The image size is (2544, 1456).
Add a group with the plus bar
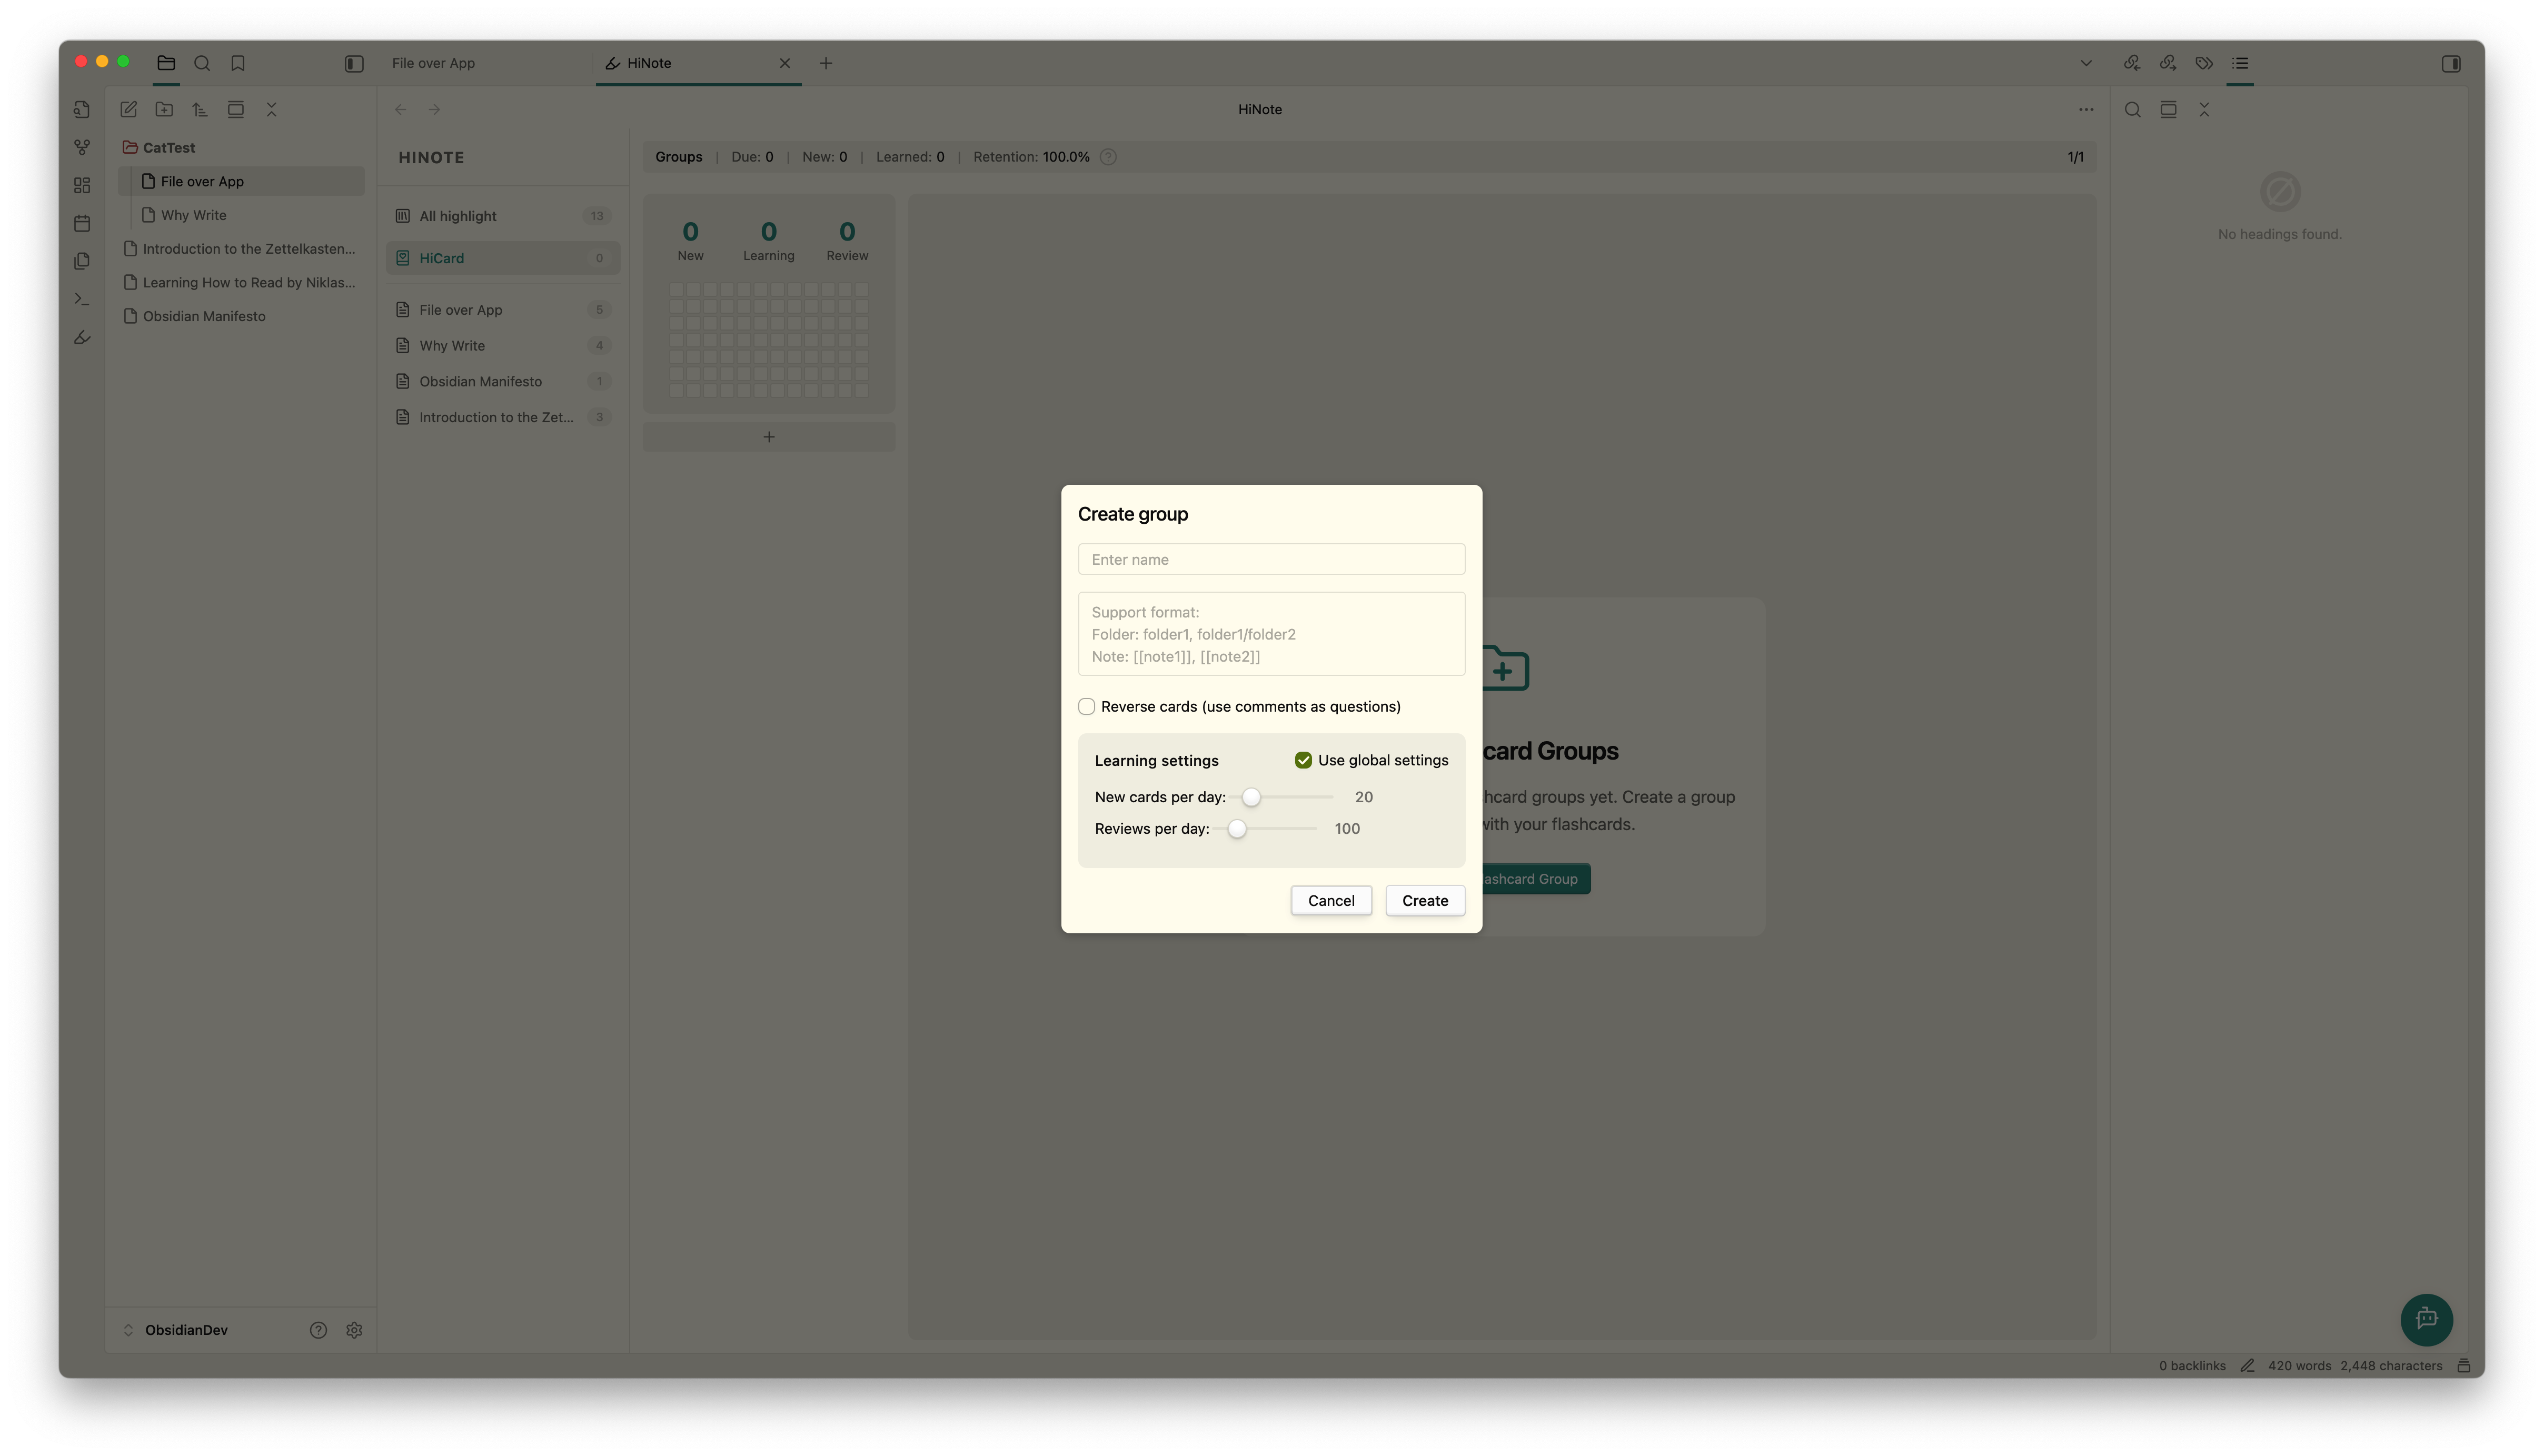[x=769, y=437]
